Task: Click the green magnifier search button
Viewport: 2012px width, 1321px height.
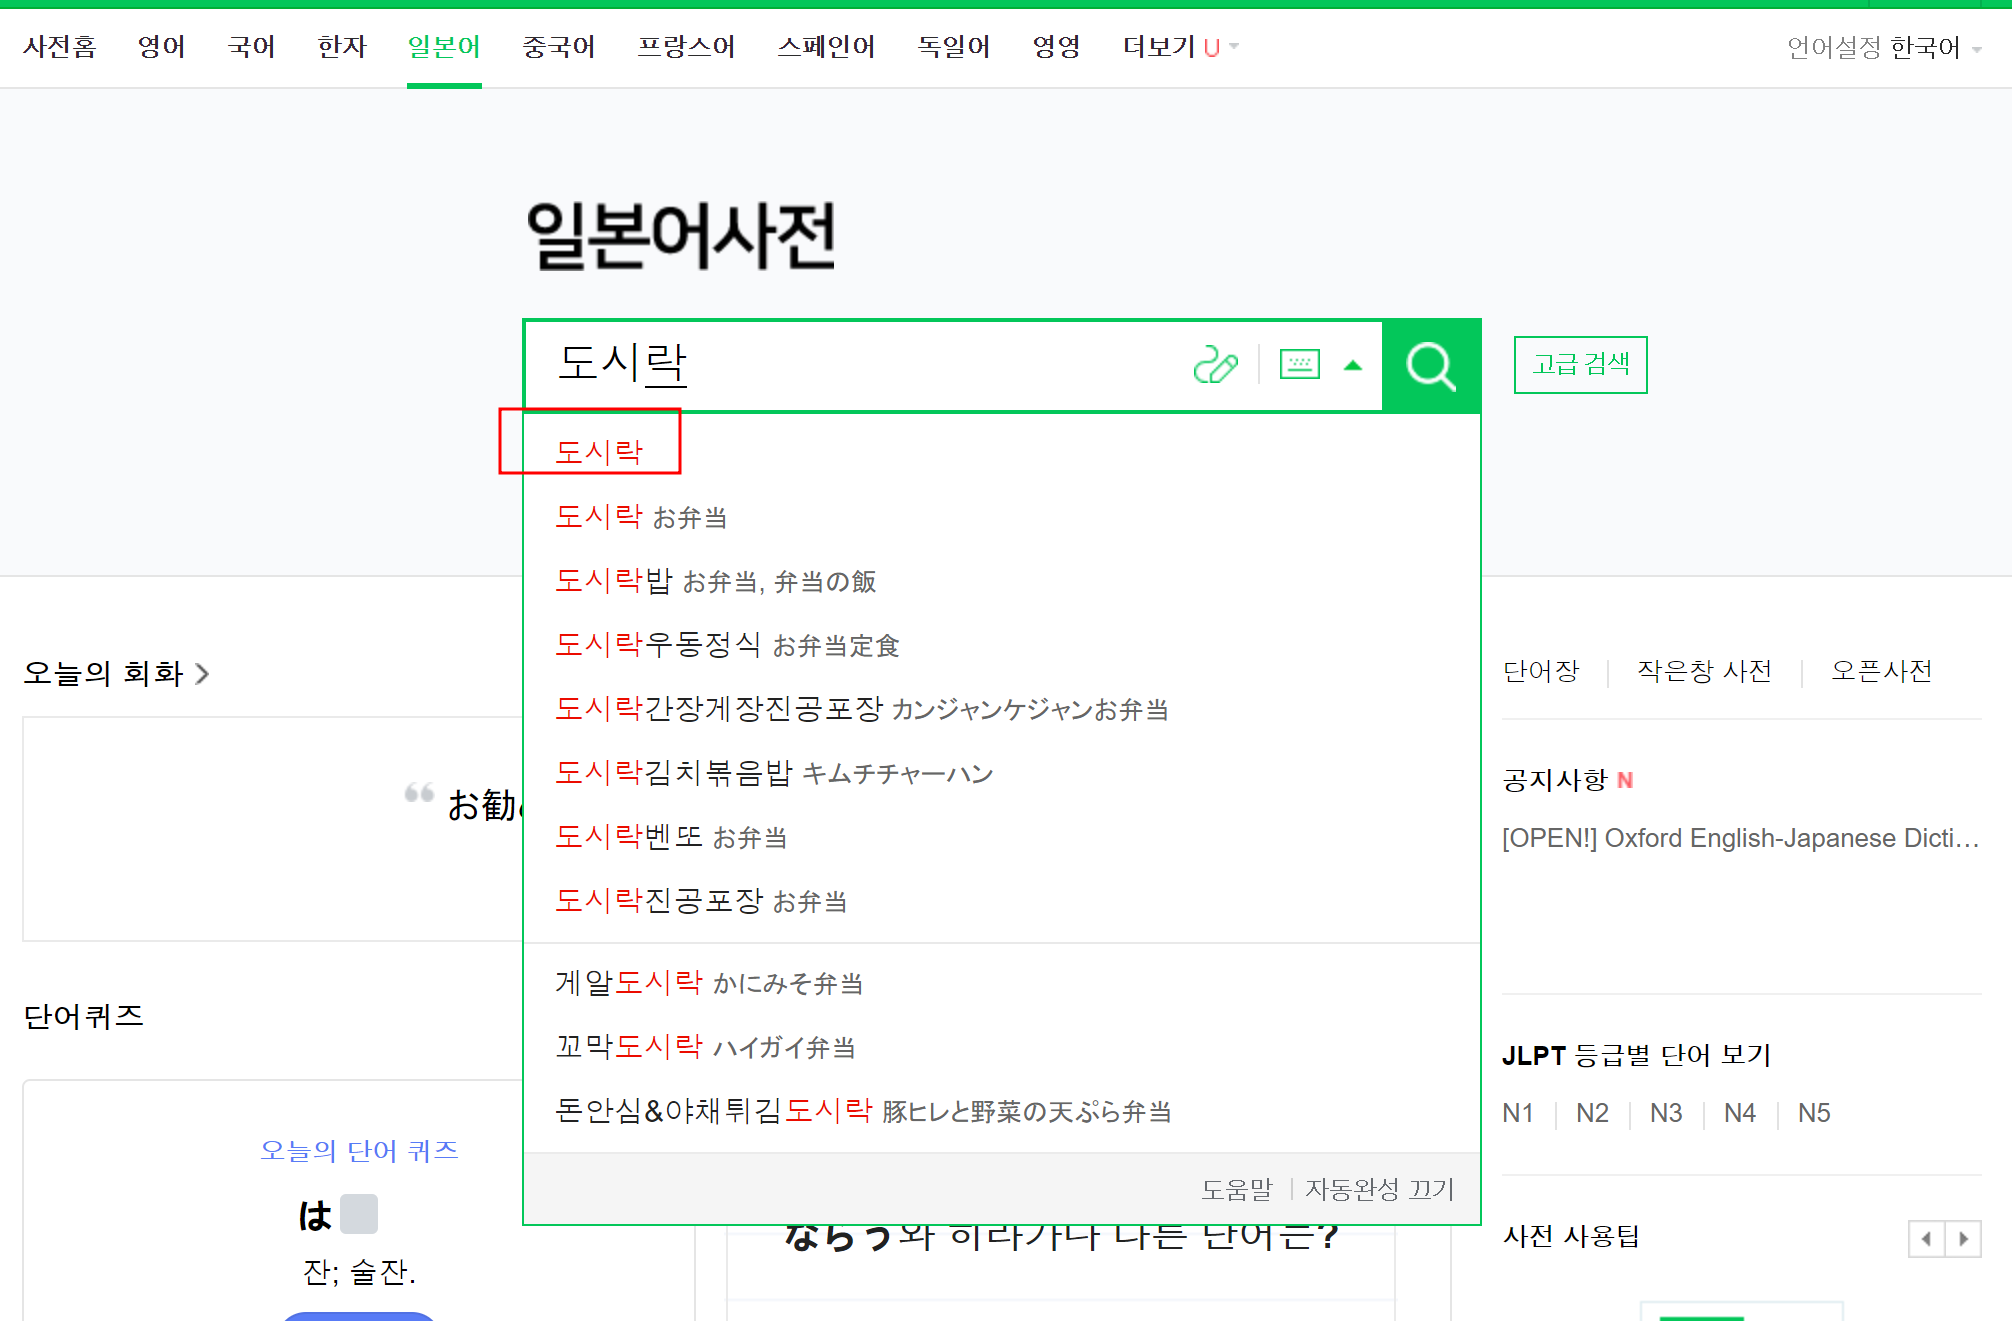Action: 1431,366
